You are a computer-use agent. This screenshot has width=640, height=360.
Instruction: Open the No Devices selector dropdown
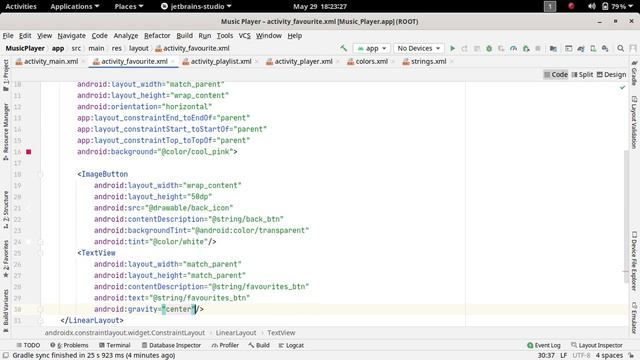[x=419, y=48]
